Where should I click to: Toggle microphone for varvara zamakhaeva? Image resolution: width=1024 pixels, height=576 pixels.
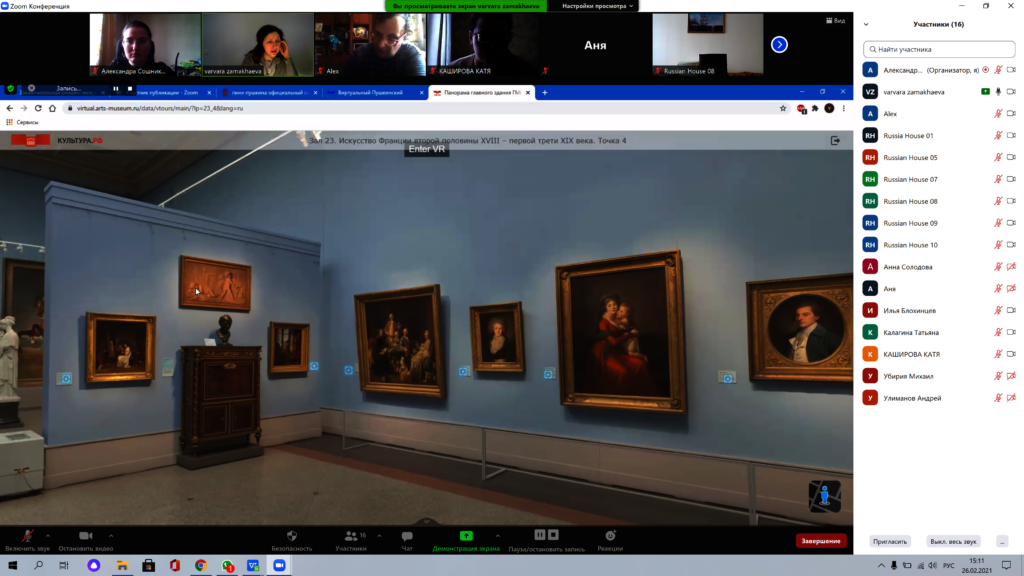(998, 92)
